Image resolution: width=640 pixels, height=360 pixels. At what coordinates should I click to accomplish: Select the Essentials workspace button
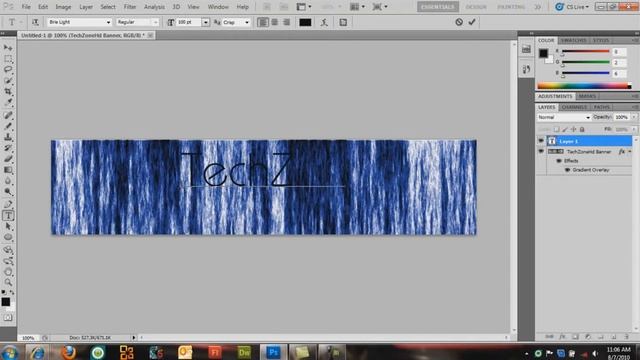click(438, 7)
